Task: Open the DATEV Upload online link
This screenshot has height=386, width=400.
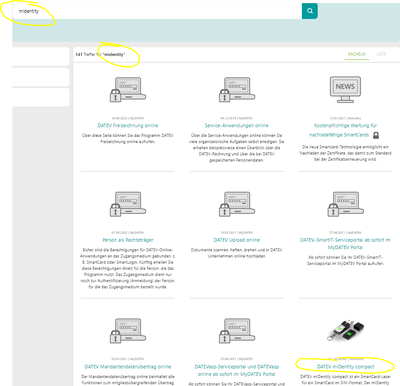Action: 237,240
